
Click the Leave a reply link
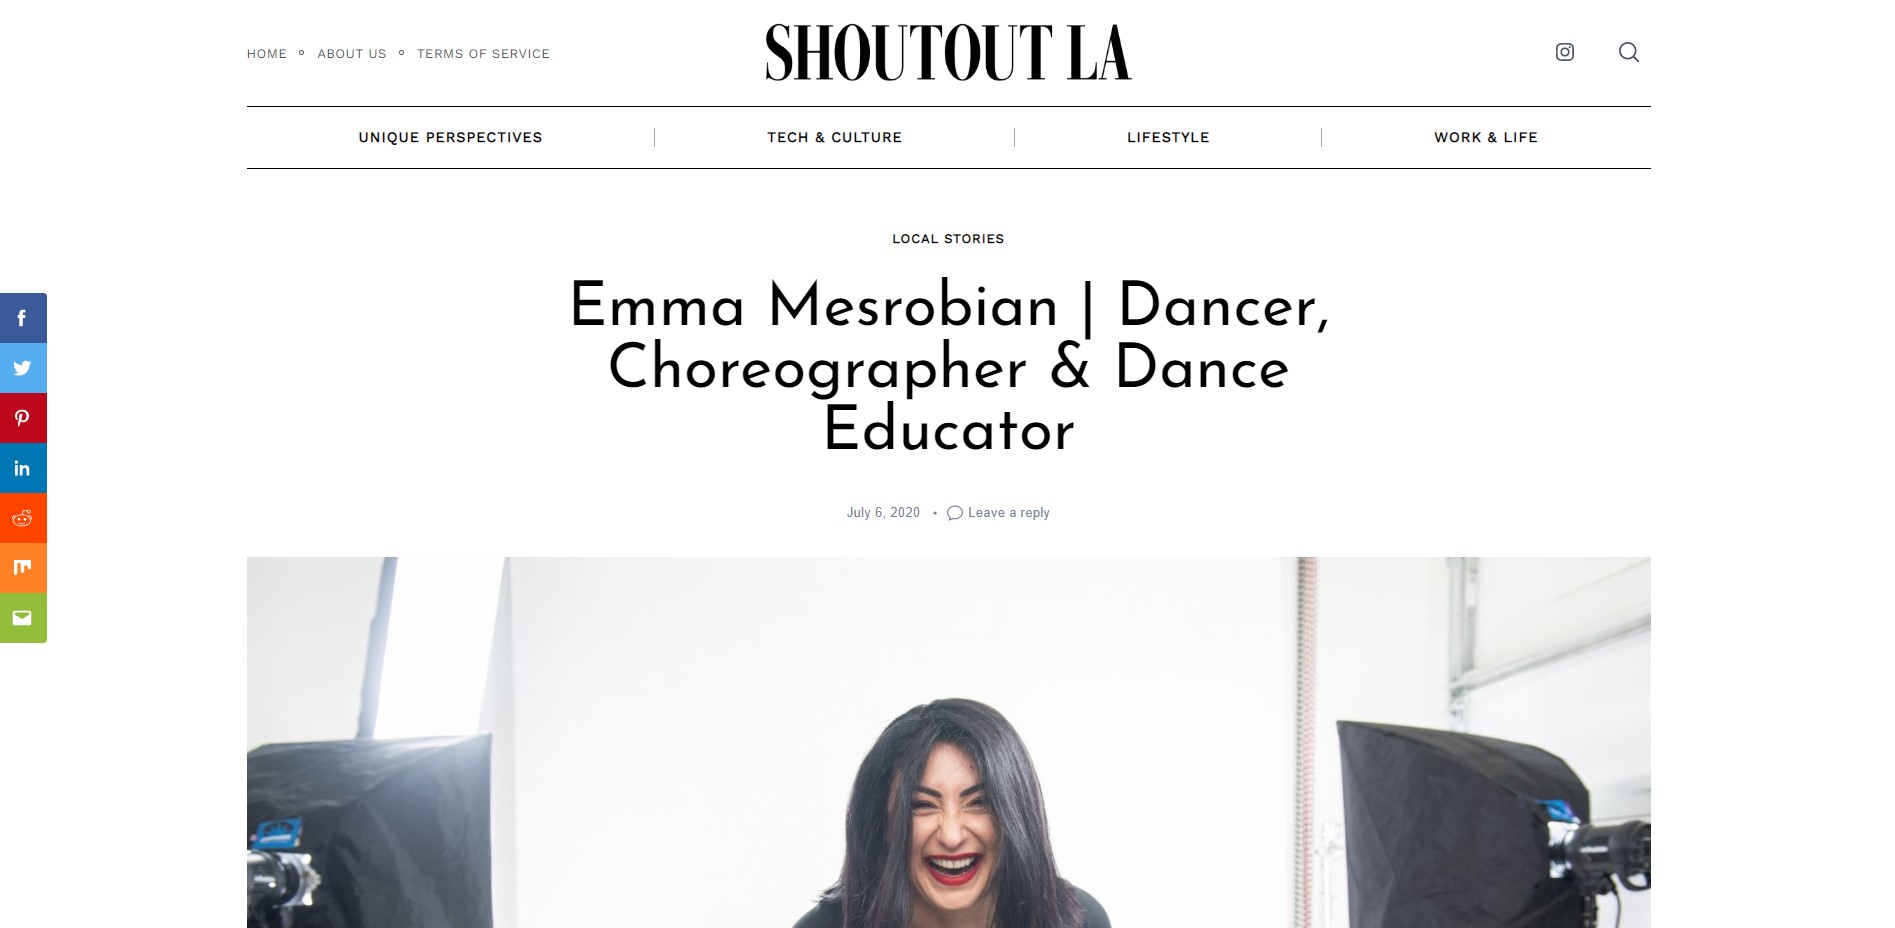[x=1008, y=513]
